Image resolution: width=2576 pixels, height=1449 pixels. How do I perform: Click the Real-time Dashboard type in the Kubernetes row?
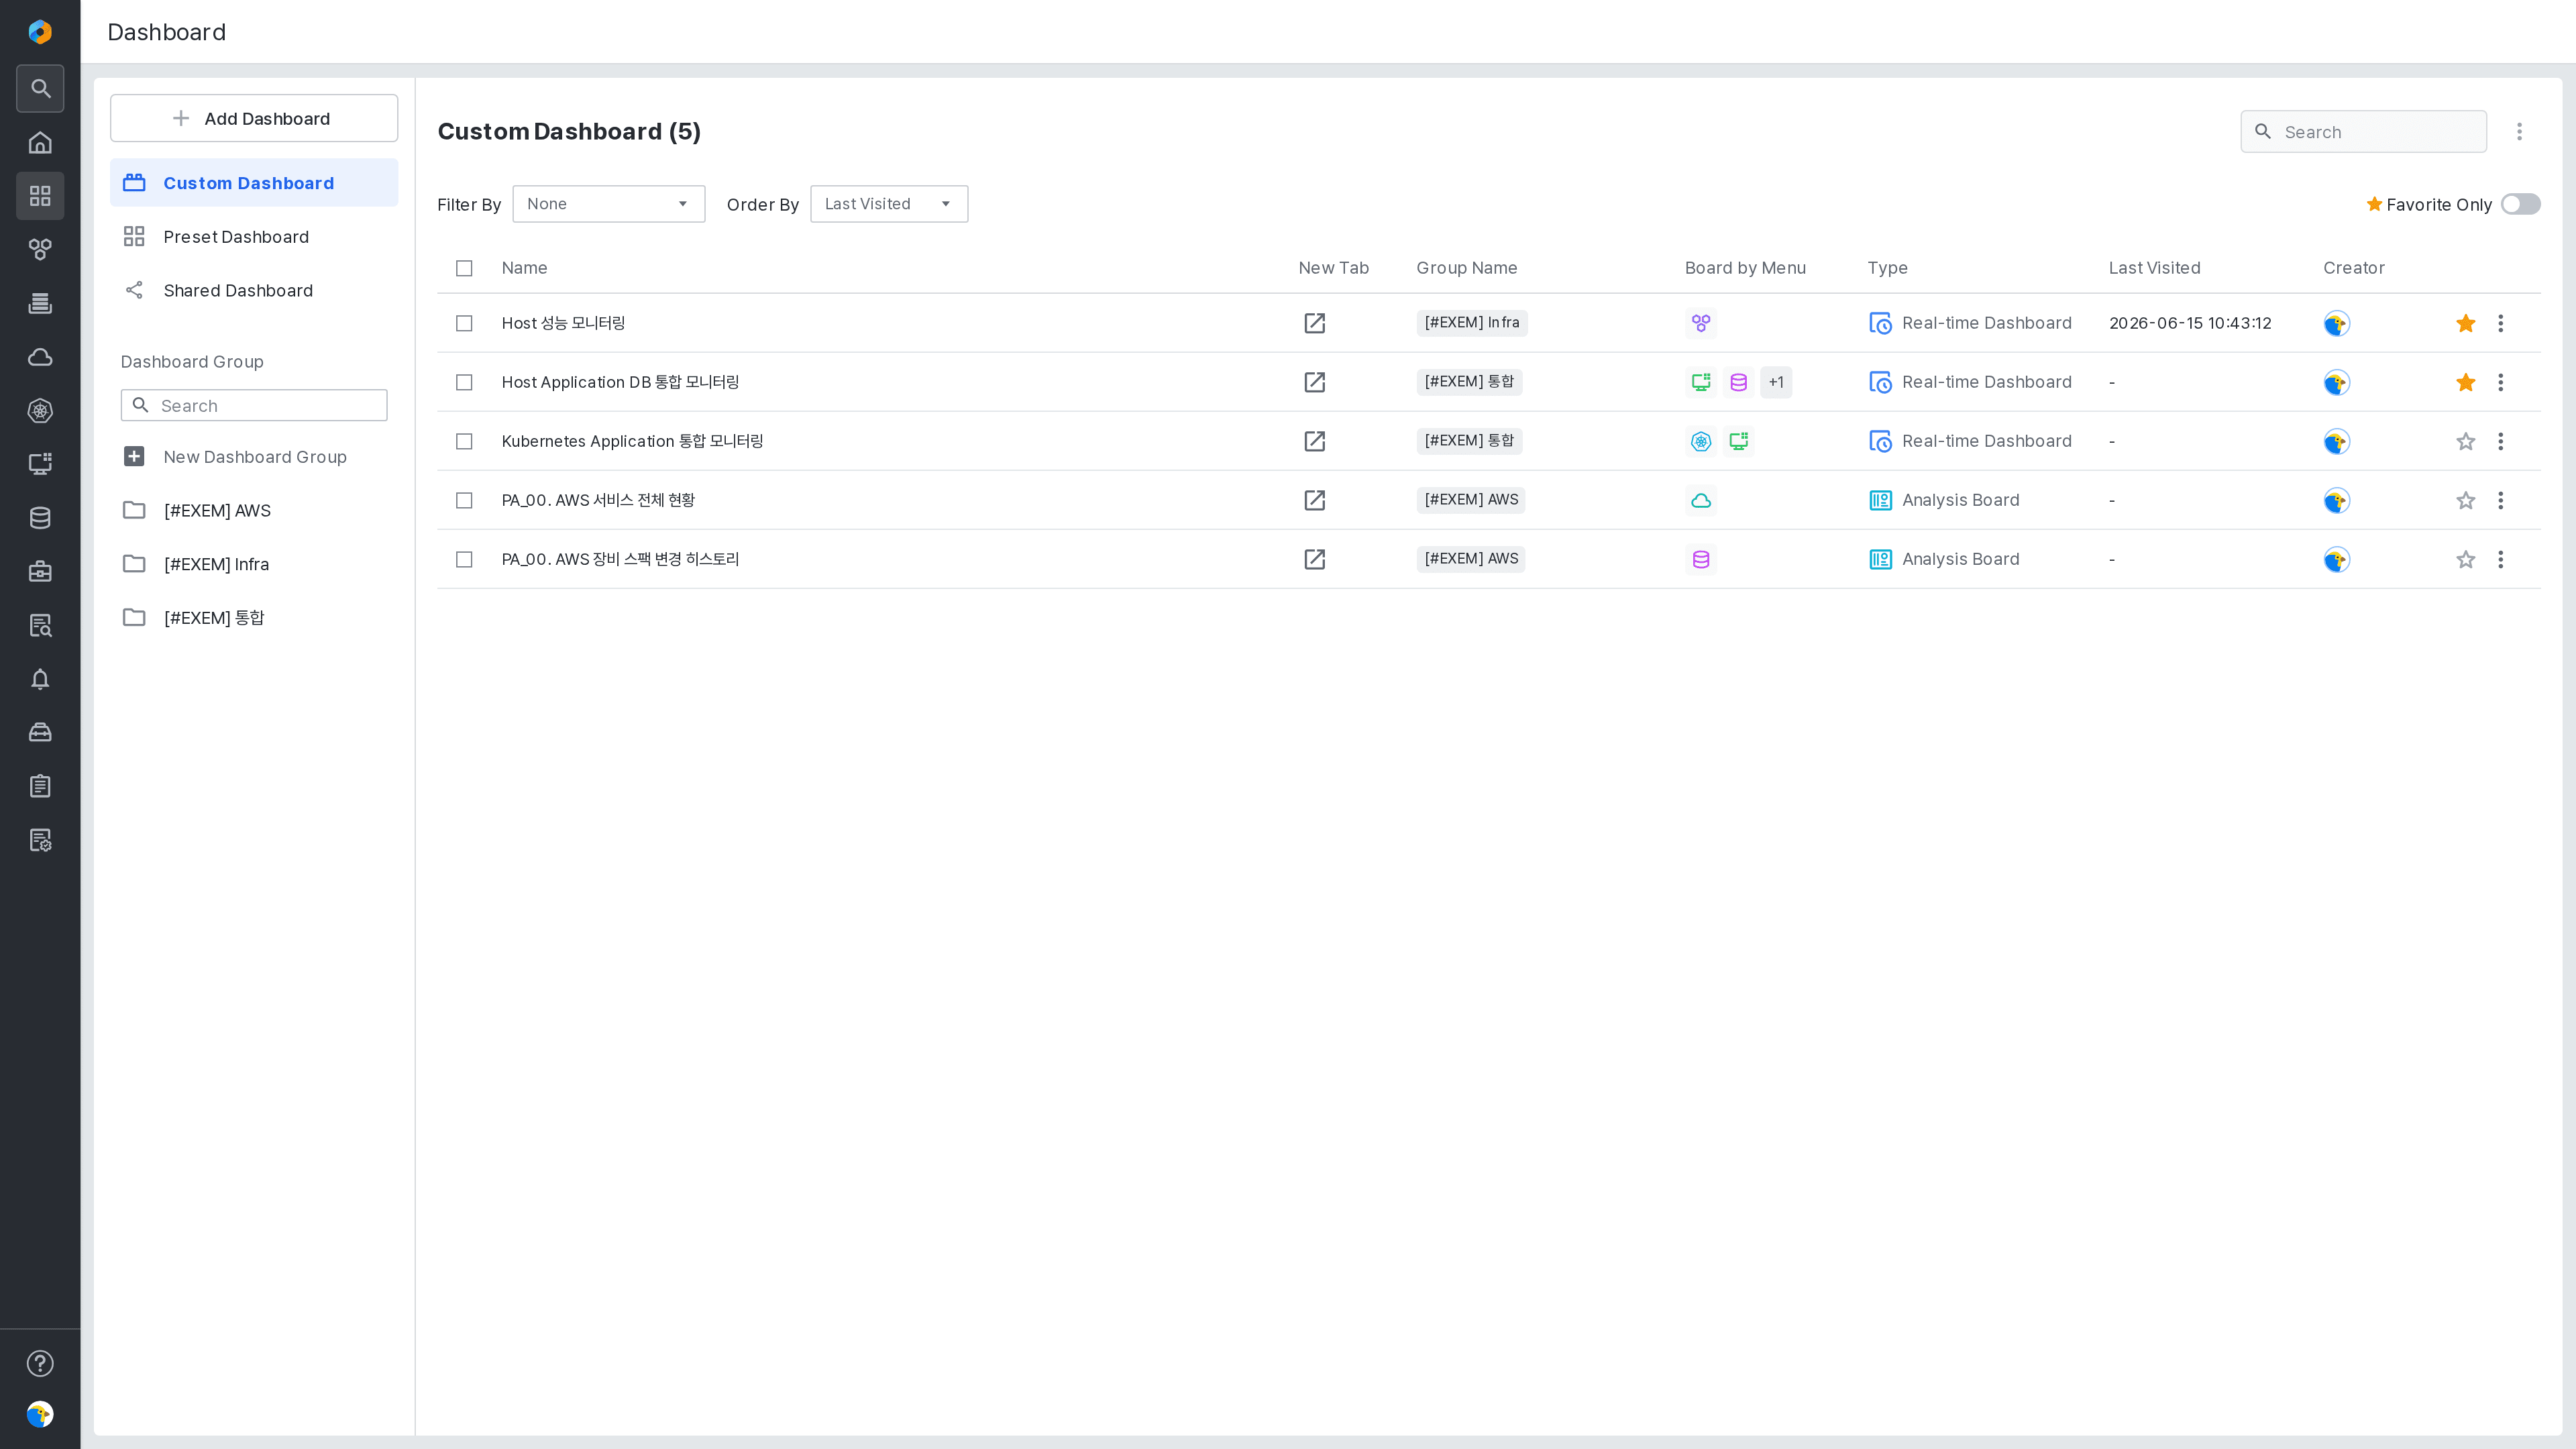(1970, 441)
